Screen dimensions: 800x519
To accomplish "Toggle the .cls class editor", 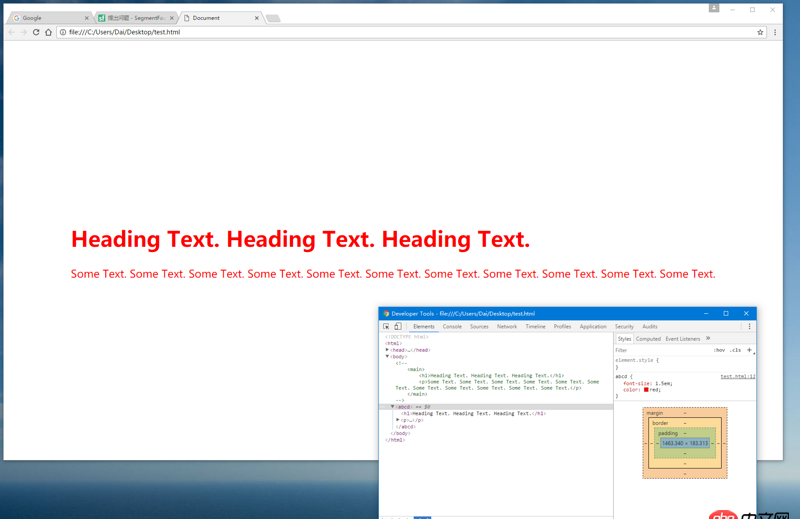I will 735,350.
